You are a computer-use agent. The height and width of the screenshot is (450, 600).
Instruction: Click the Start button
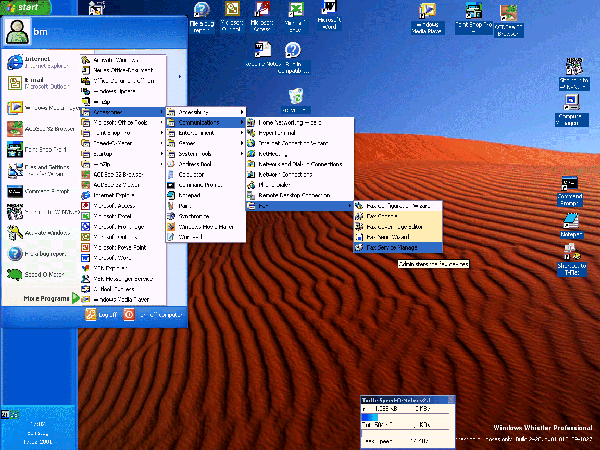[25, 7]
